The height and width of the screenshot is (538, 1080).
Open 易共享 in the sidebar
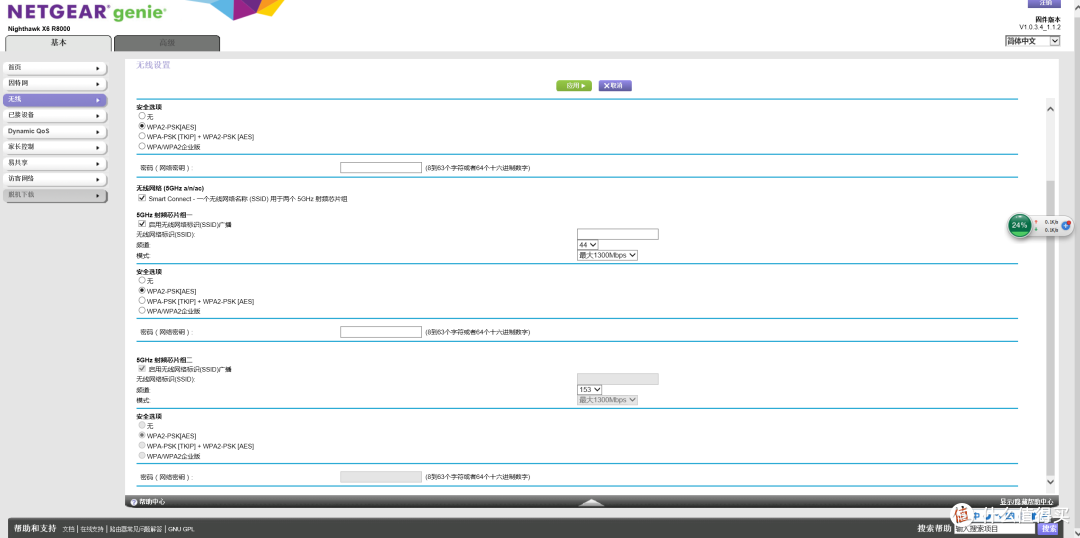click(55, 163)
